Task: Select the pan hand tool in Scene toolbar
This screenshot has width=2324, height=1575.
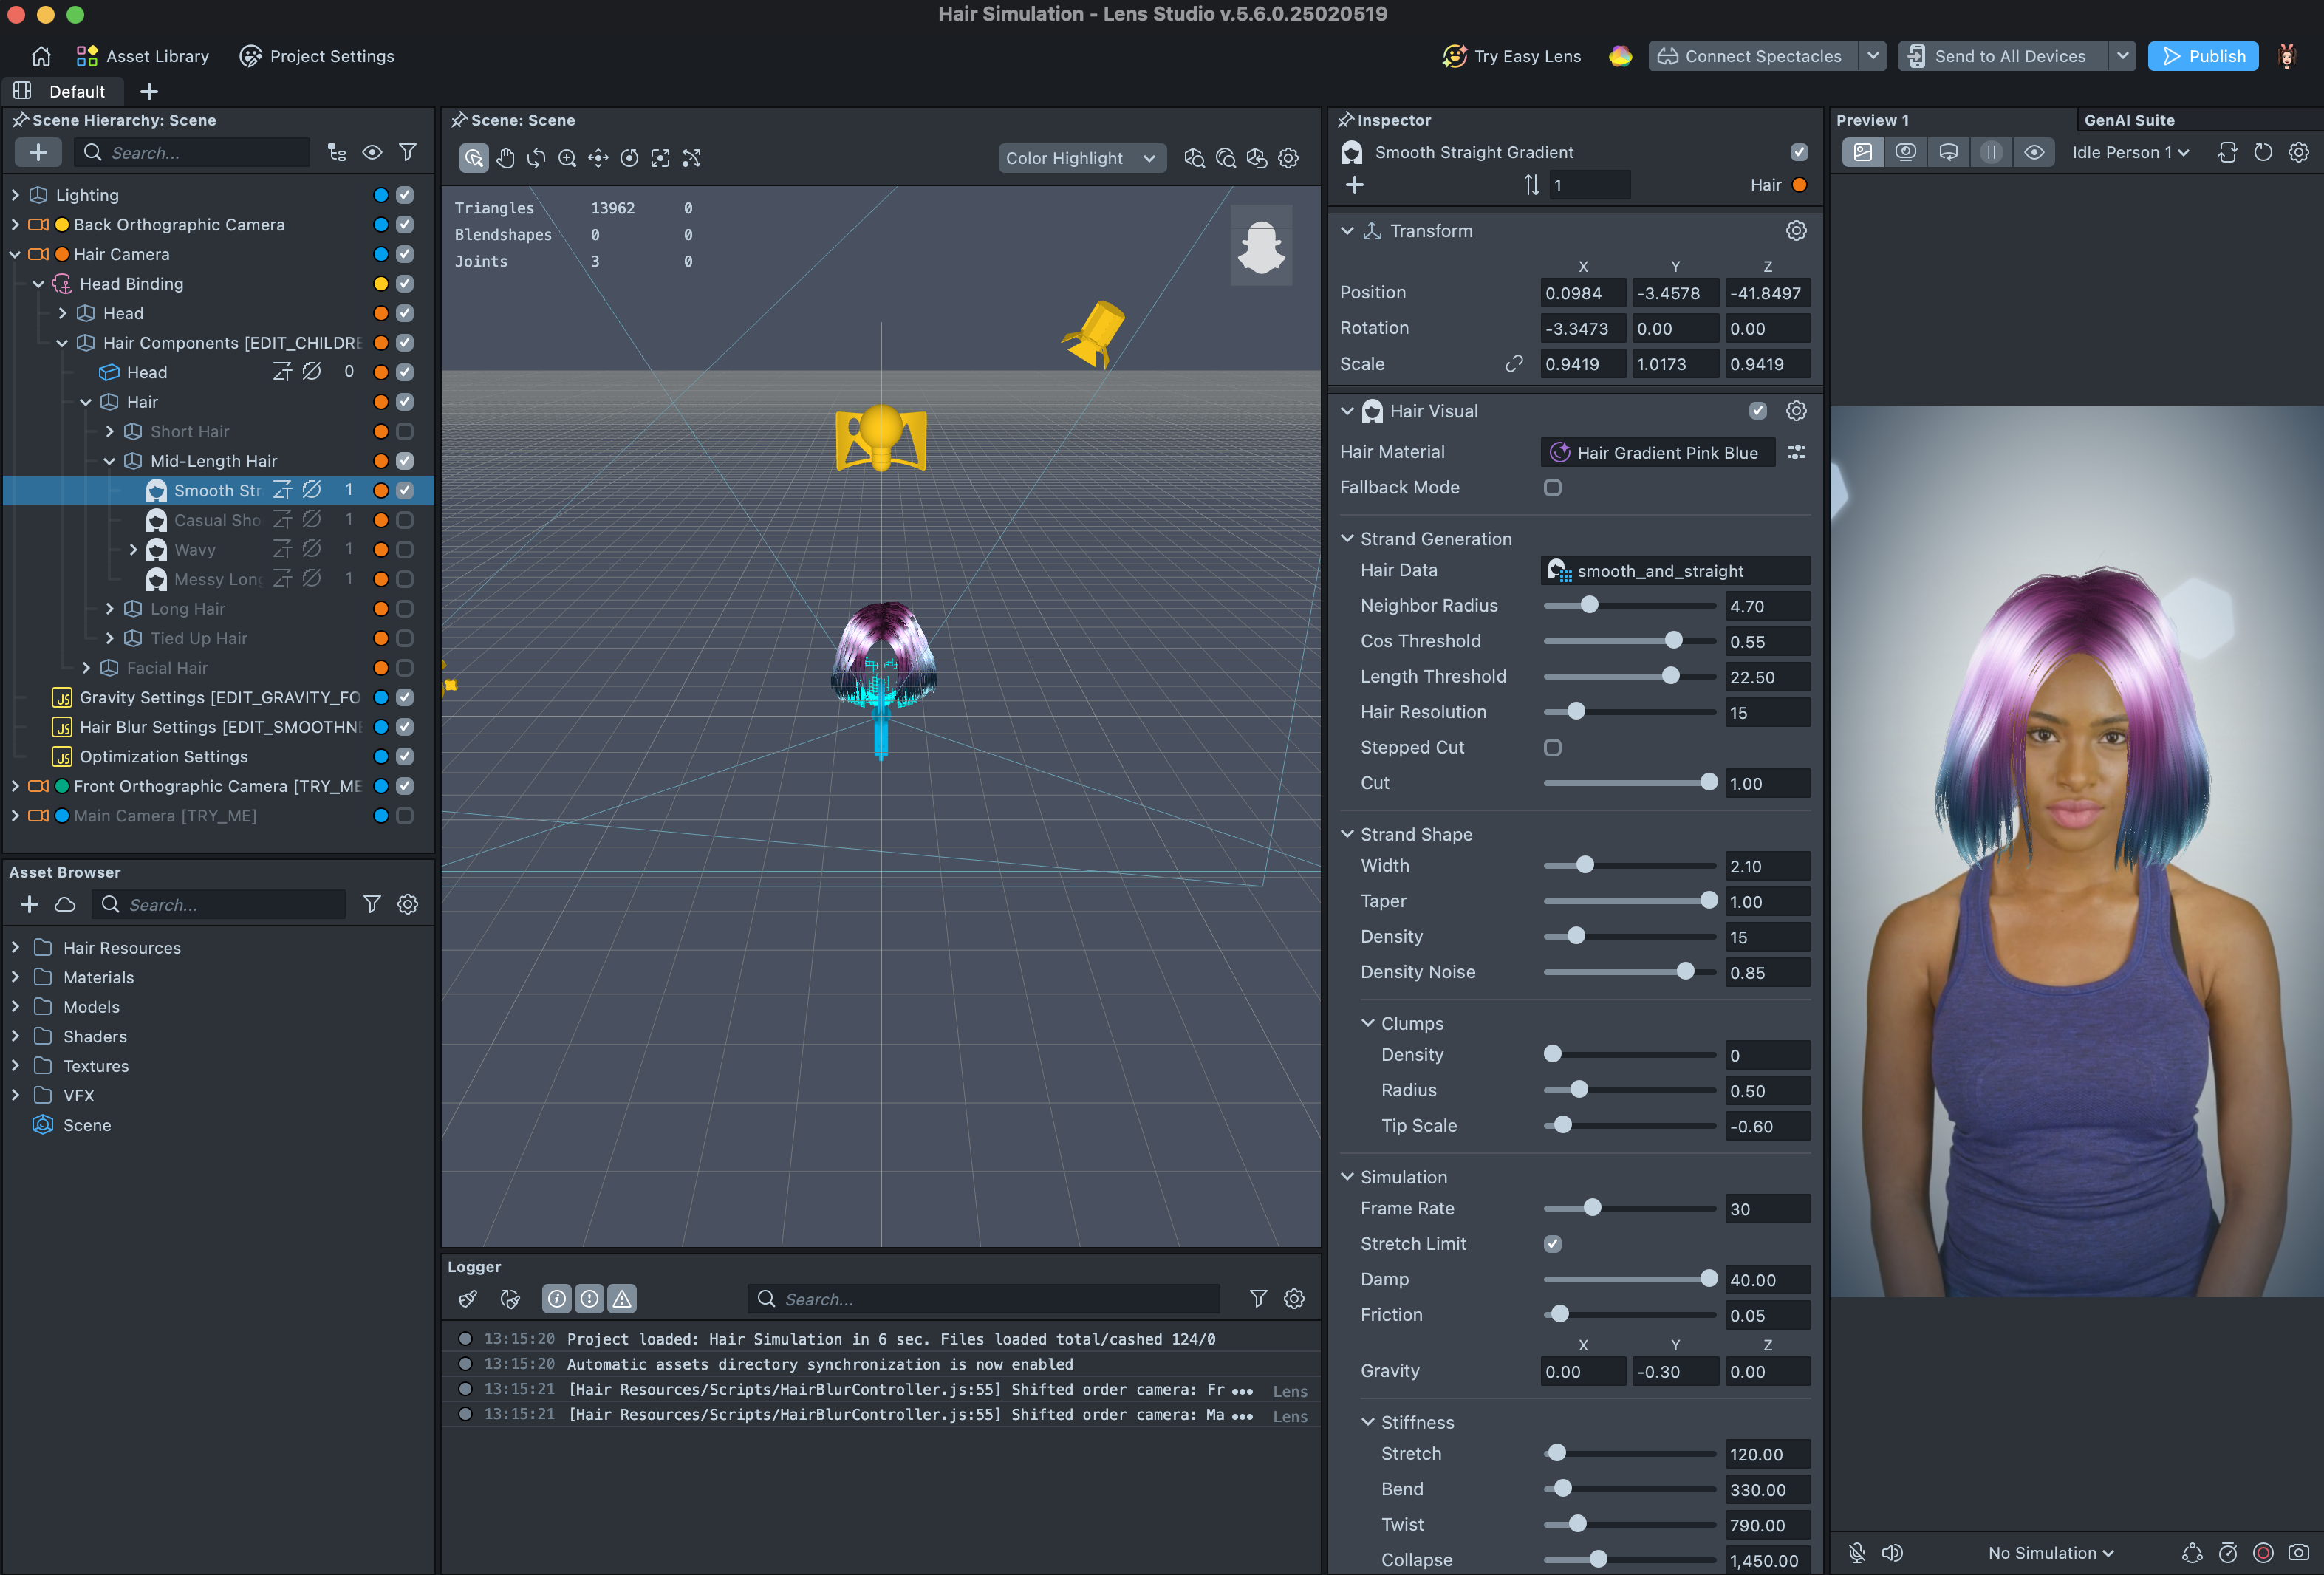Action: [x=506, y=158]
